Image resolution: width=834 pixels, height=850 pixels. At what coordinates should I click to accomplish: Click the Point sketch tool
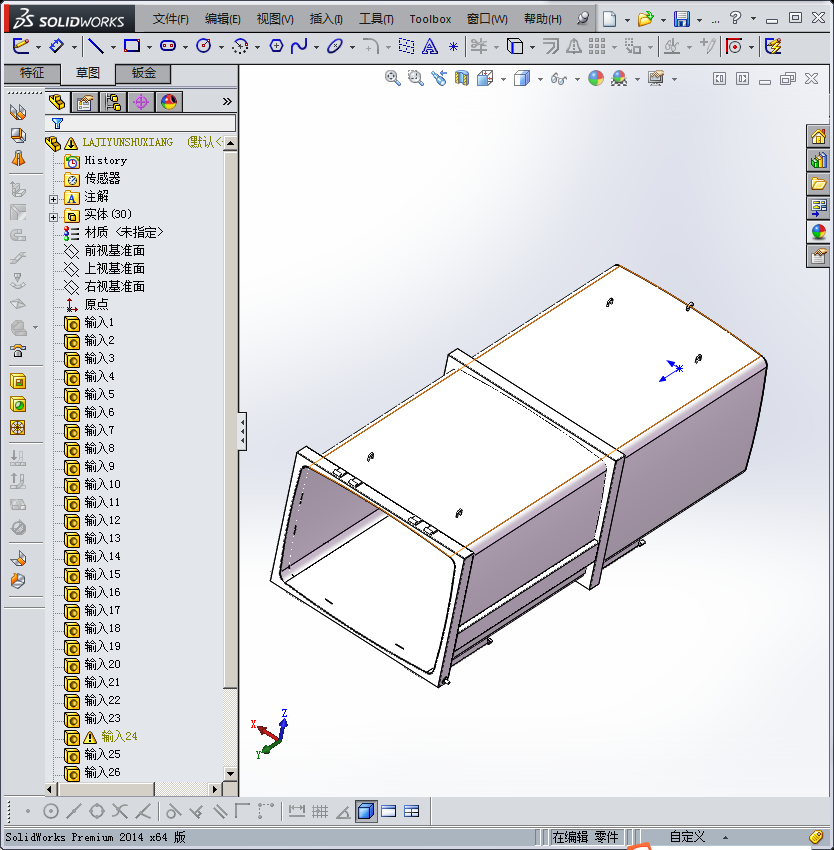click(x=453, y=47)
